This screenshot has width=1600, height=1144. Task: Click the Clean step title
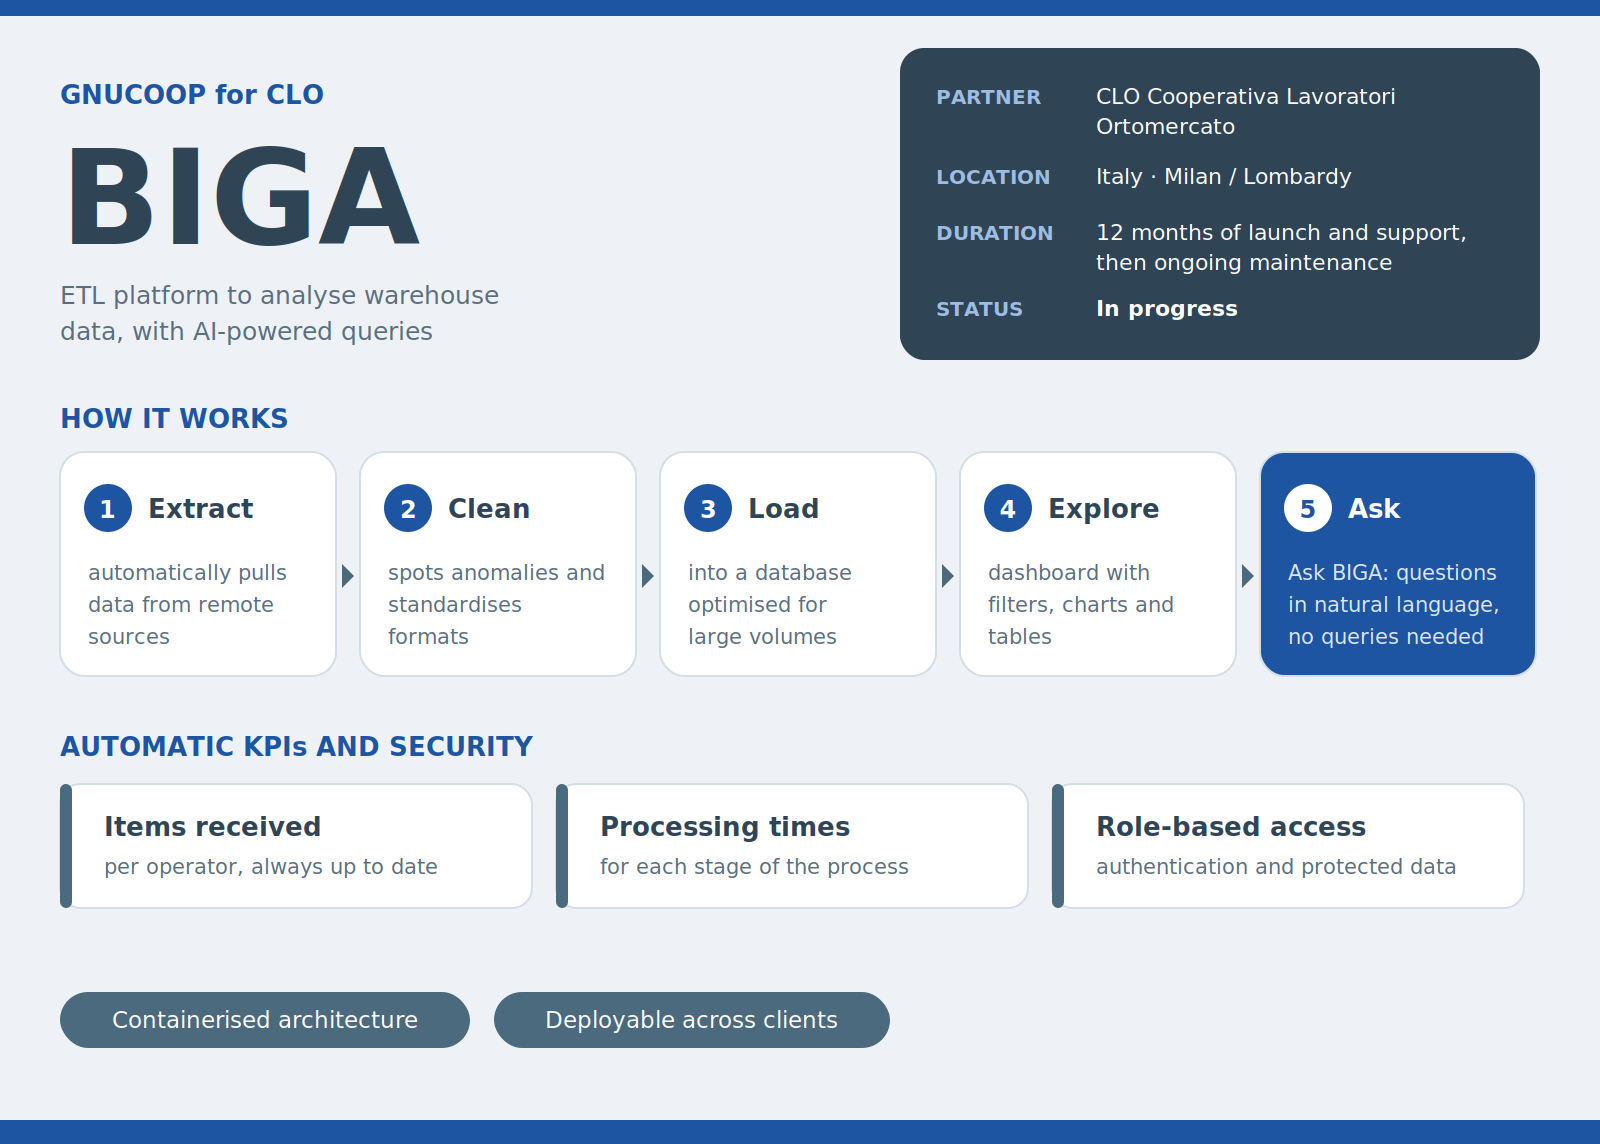pyautogui.click(x=489, y=509)
